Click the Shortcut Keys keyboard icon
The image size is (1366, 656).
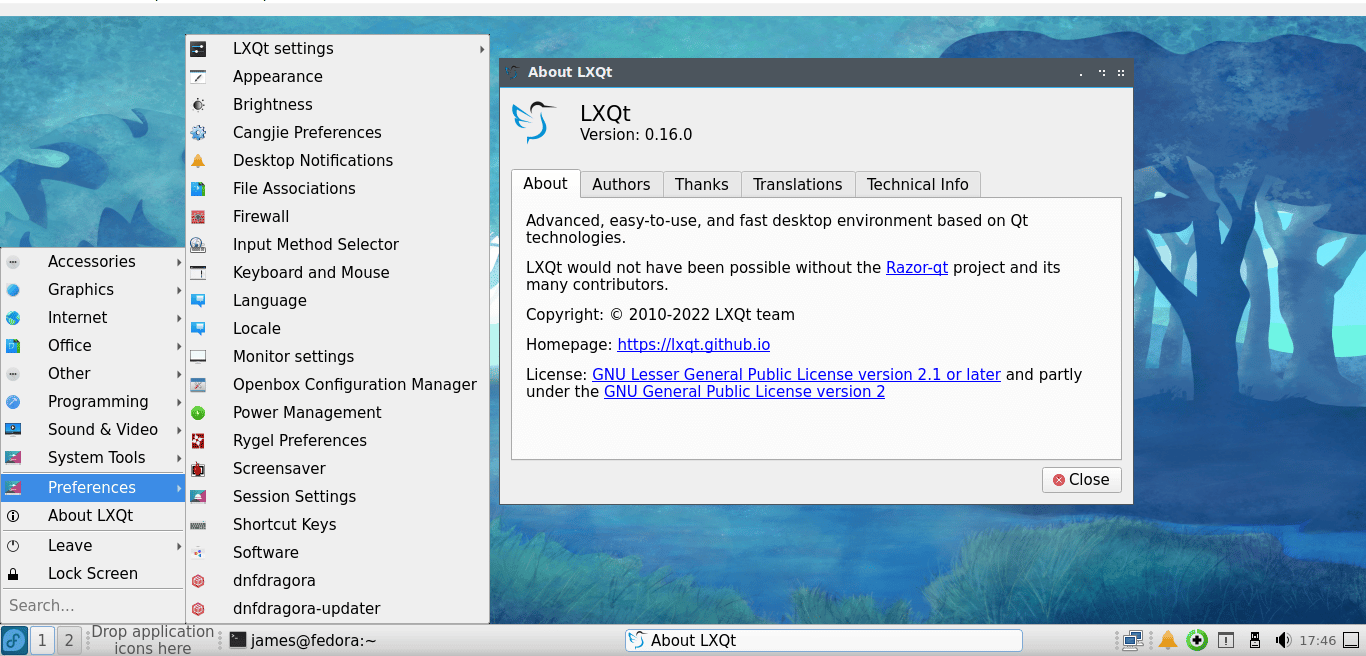pyautogui.click(x=198, y=525)
